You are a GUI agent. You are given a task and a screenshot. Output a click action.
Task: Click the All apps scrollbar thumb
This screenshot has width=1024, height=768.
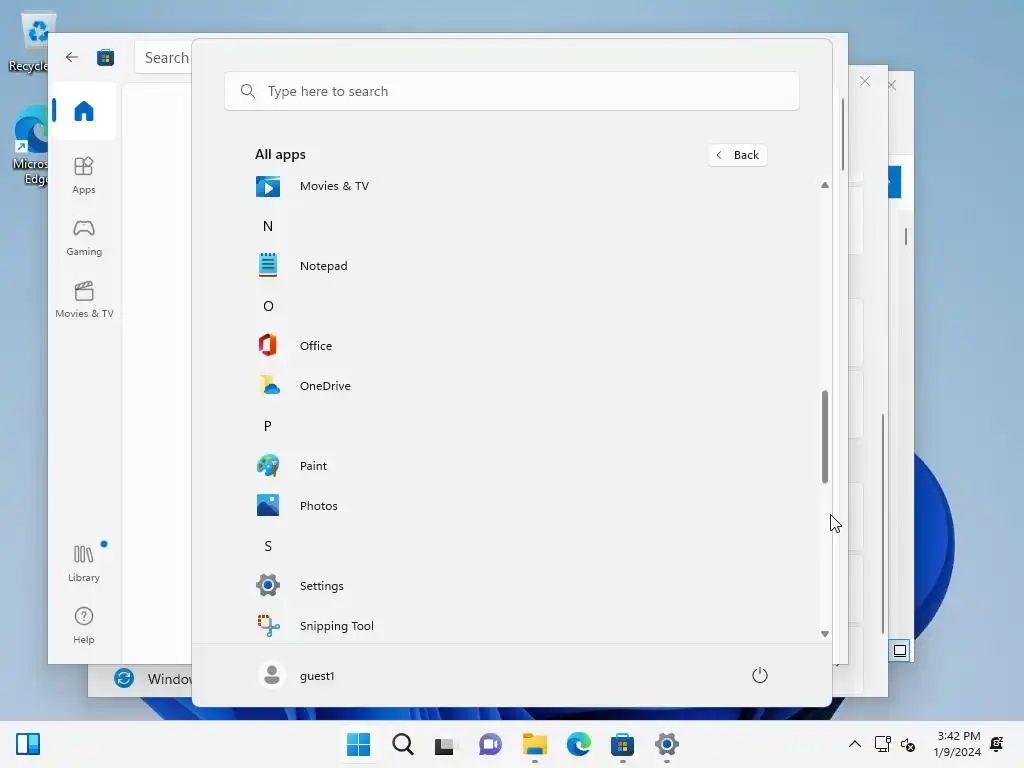pos(825,437)
